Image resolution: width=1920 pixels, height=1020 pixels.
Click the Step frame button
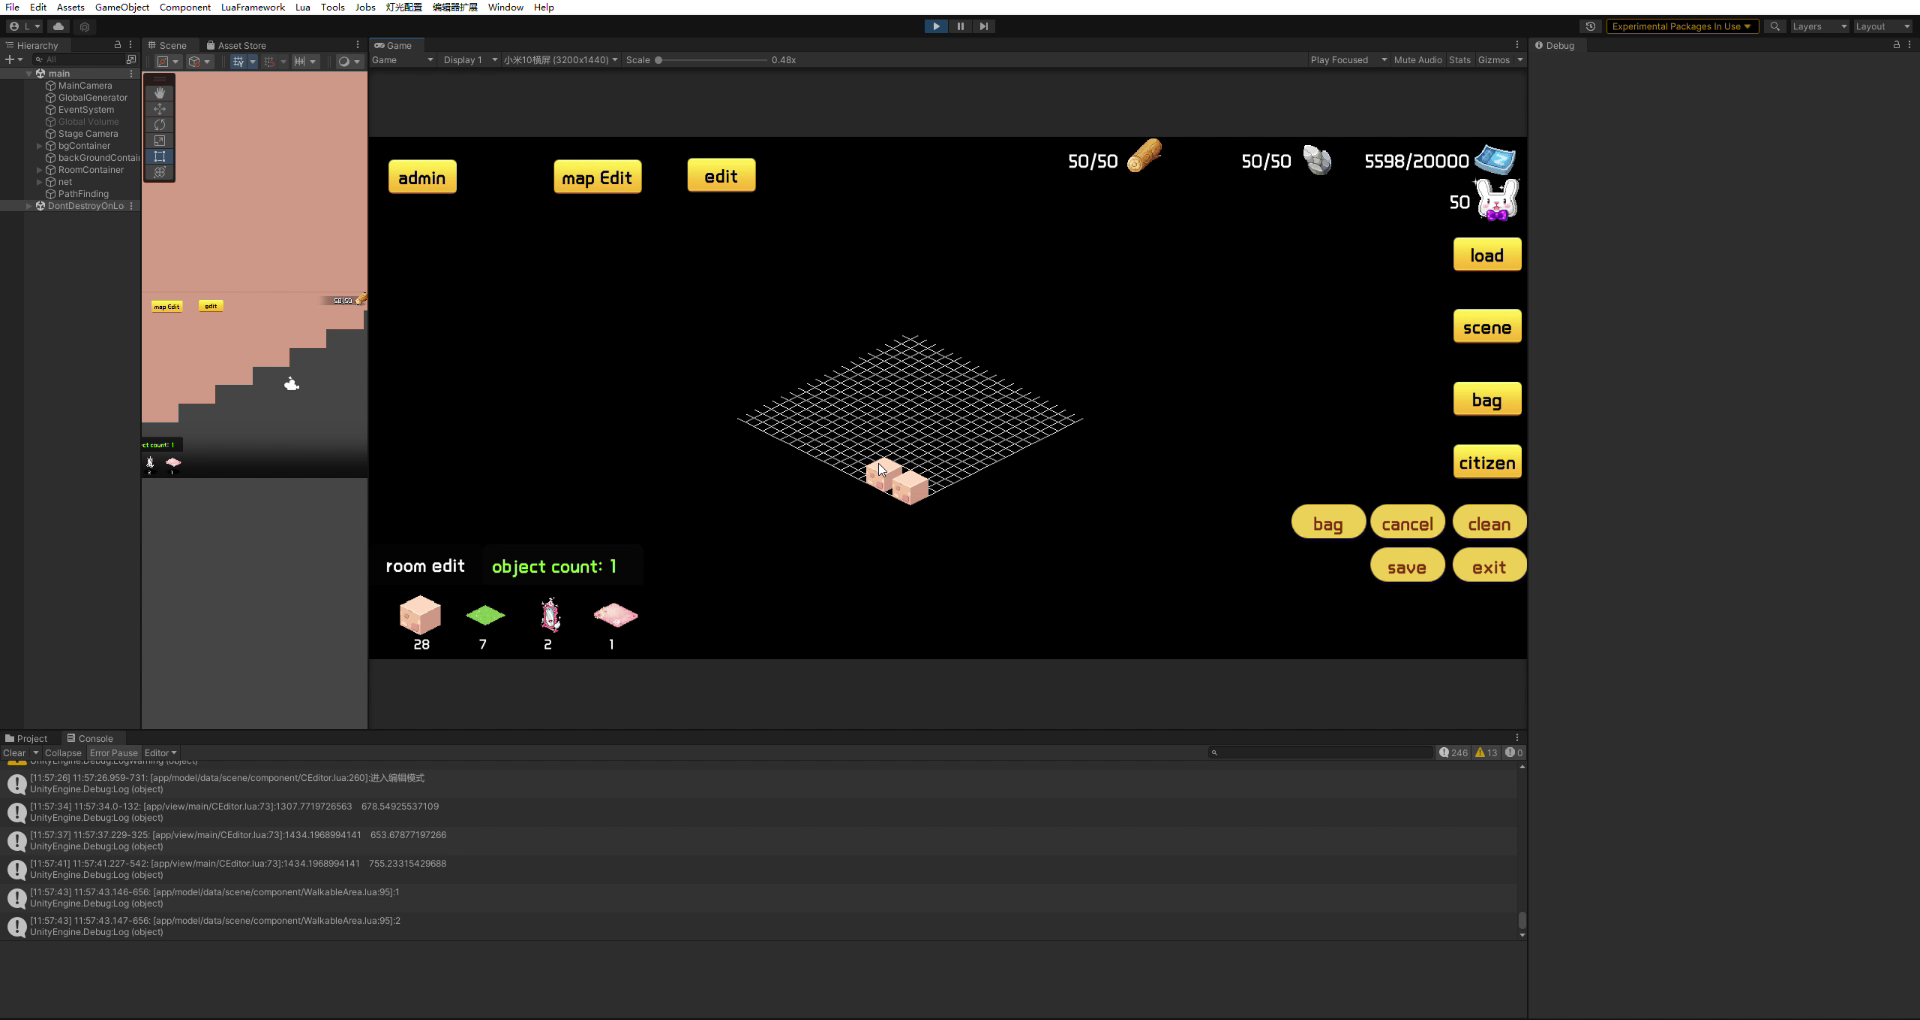tap(984, 26)
